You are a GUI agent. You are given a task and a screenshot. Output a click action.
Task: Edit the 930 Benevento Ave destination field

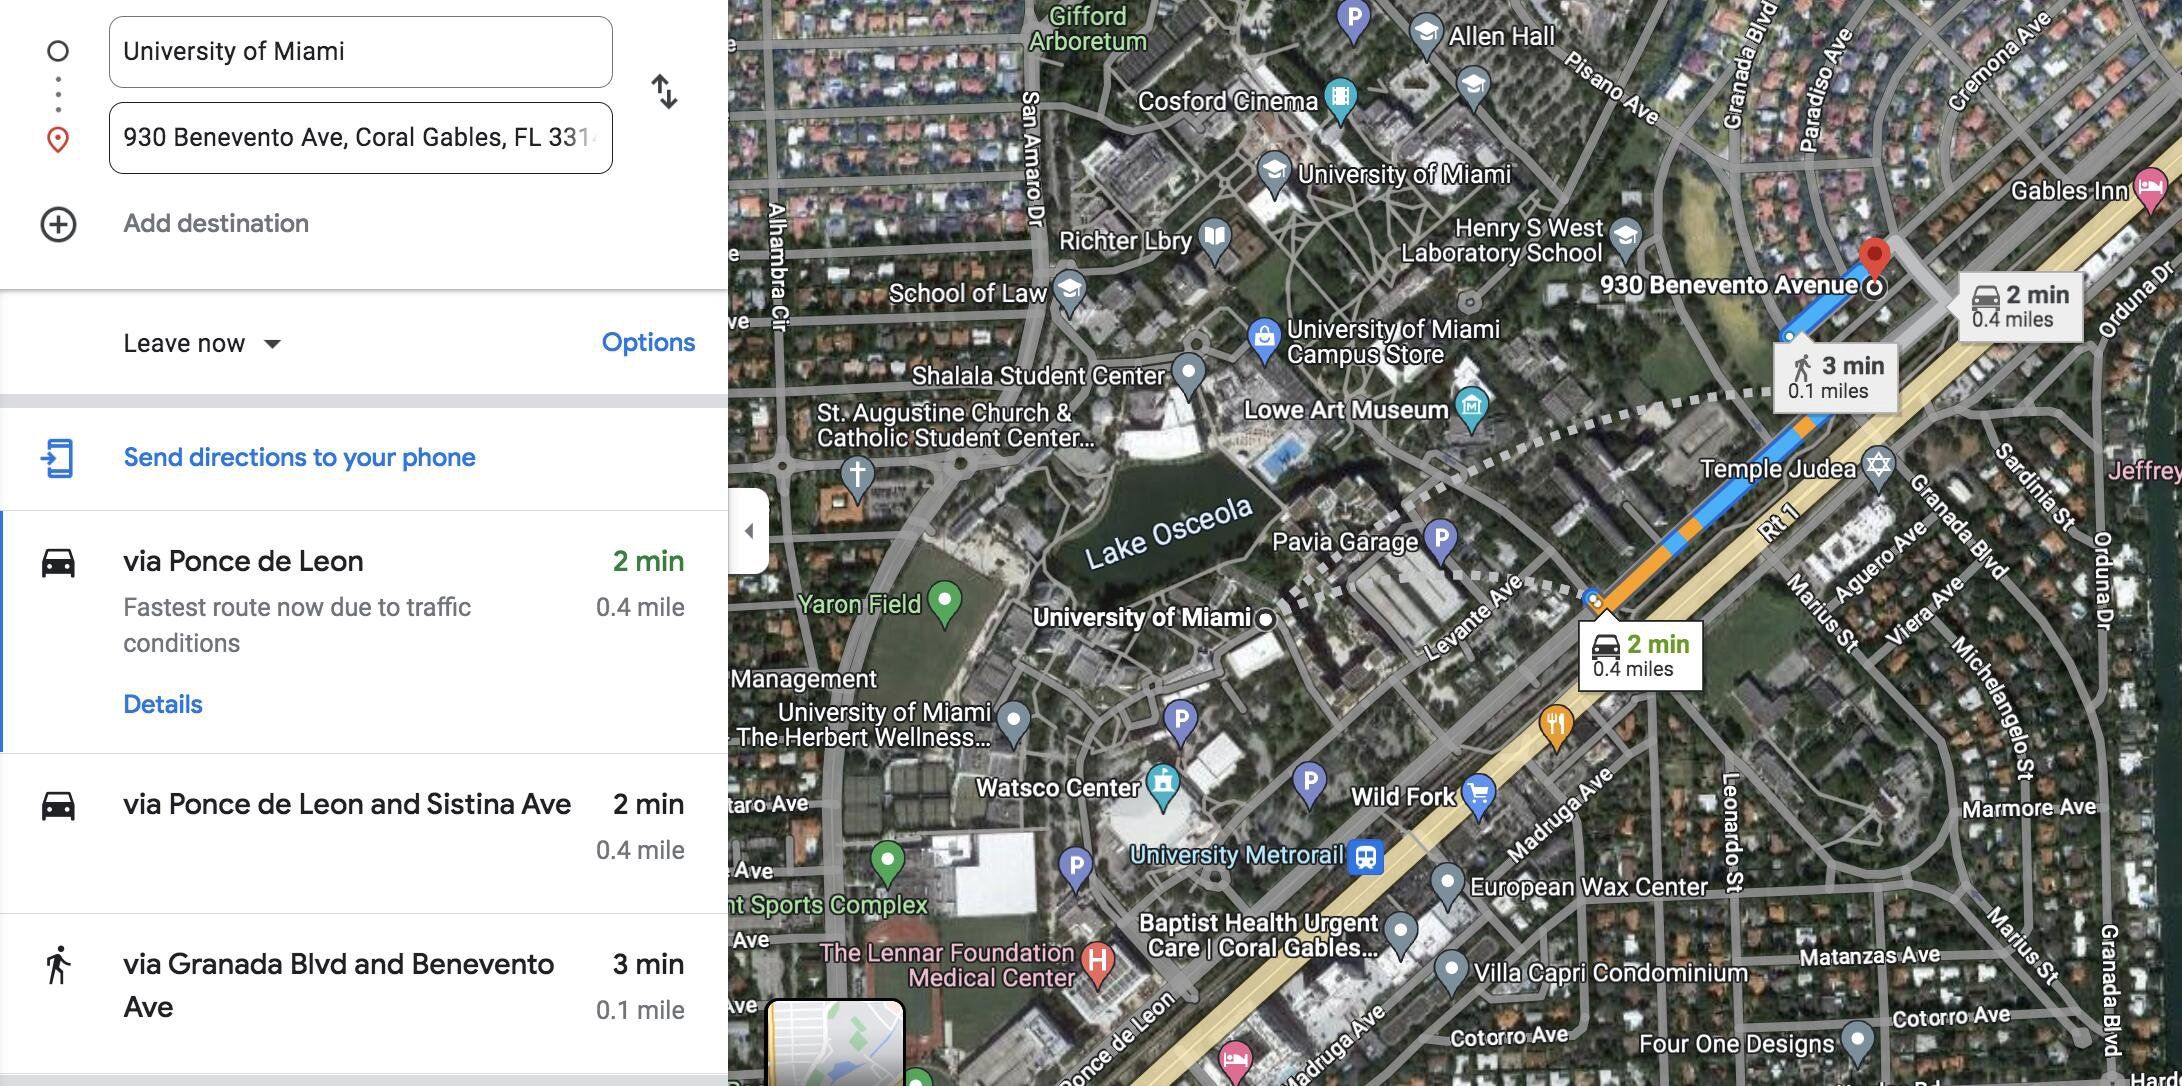coord(360,138)
